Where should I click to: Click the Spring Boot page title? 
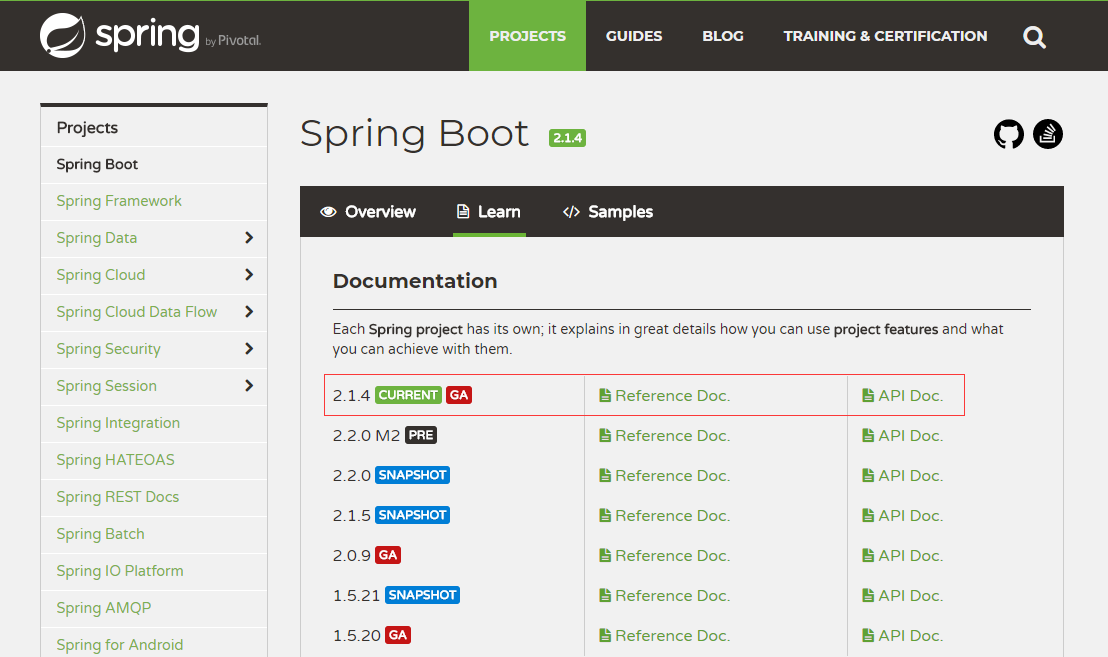click(414, 134)
